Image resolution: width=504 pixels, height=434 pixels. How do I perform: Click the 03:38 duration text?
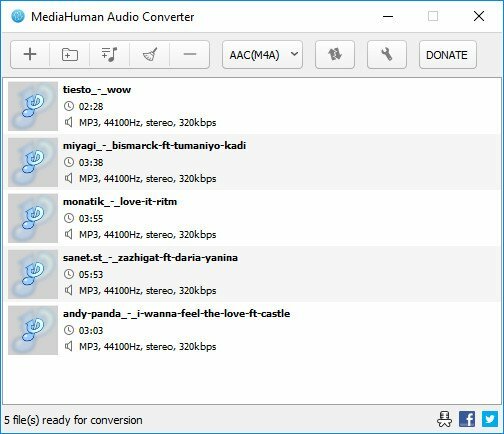pyautogui.click(x=91, y=163)
